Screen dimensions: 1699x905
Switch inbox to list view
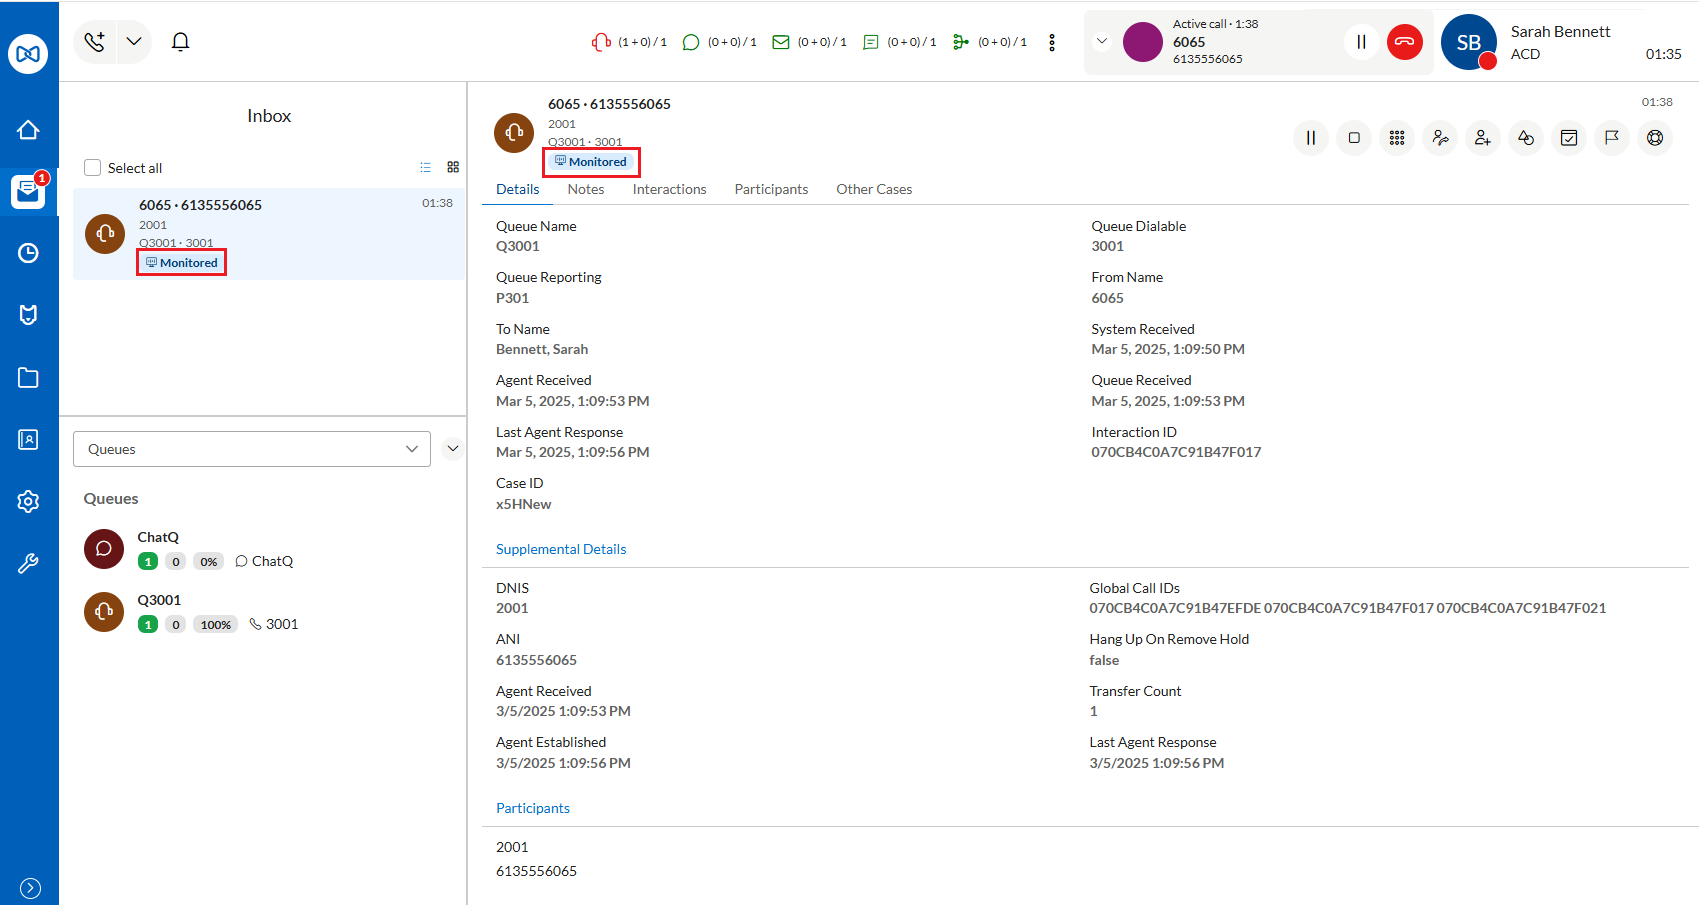[x=425, y=168]
